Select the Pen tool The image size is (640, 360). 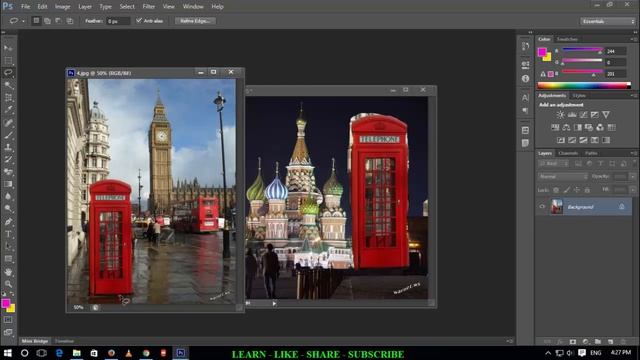pyautogui.click(x=8, y=222)
